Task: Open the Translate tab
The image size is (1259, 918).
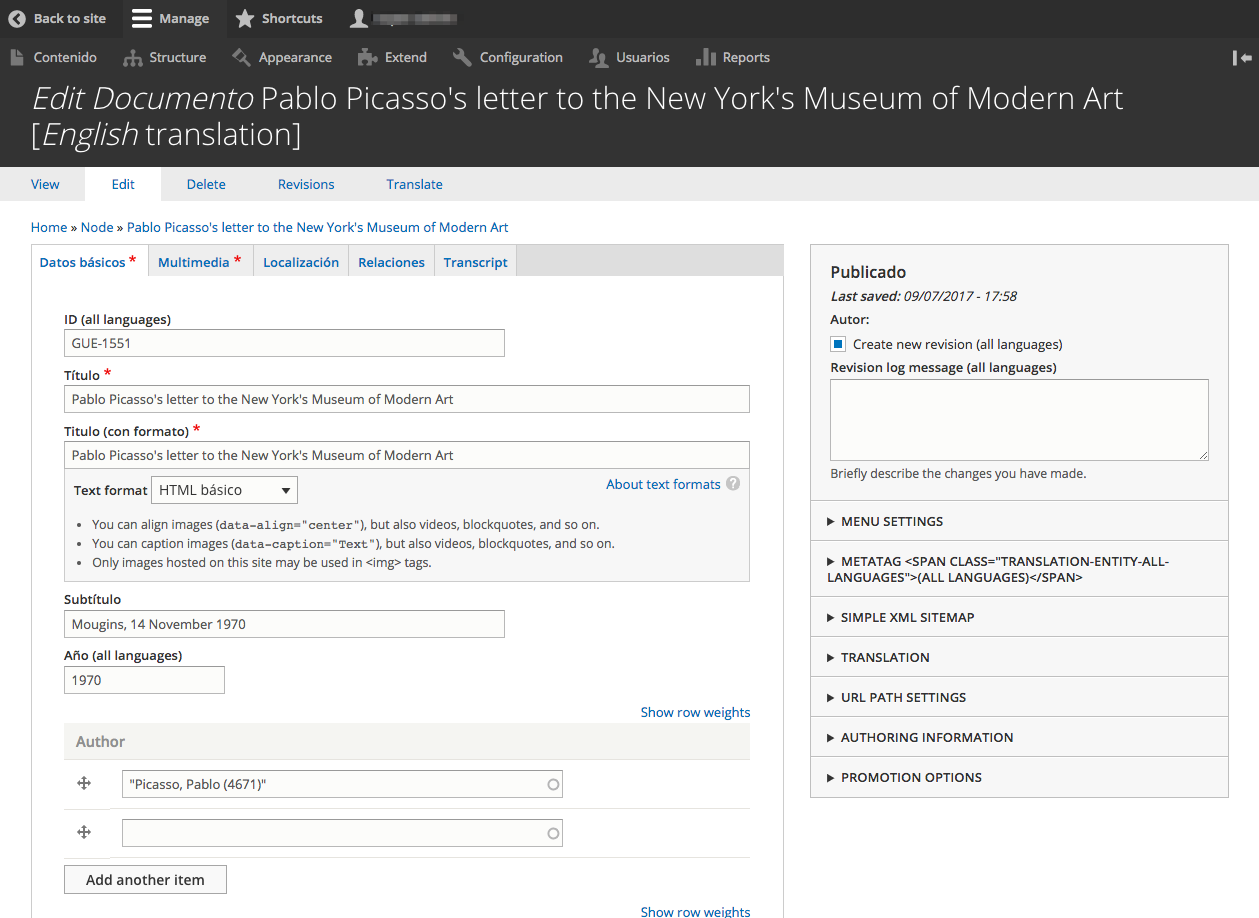Action: (x=414, y=184)
